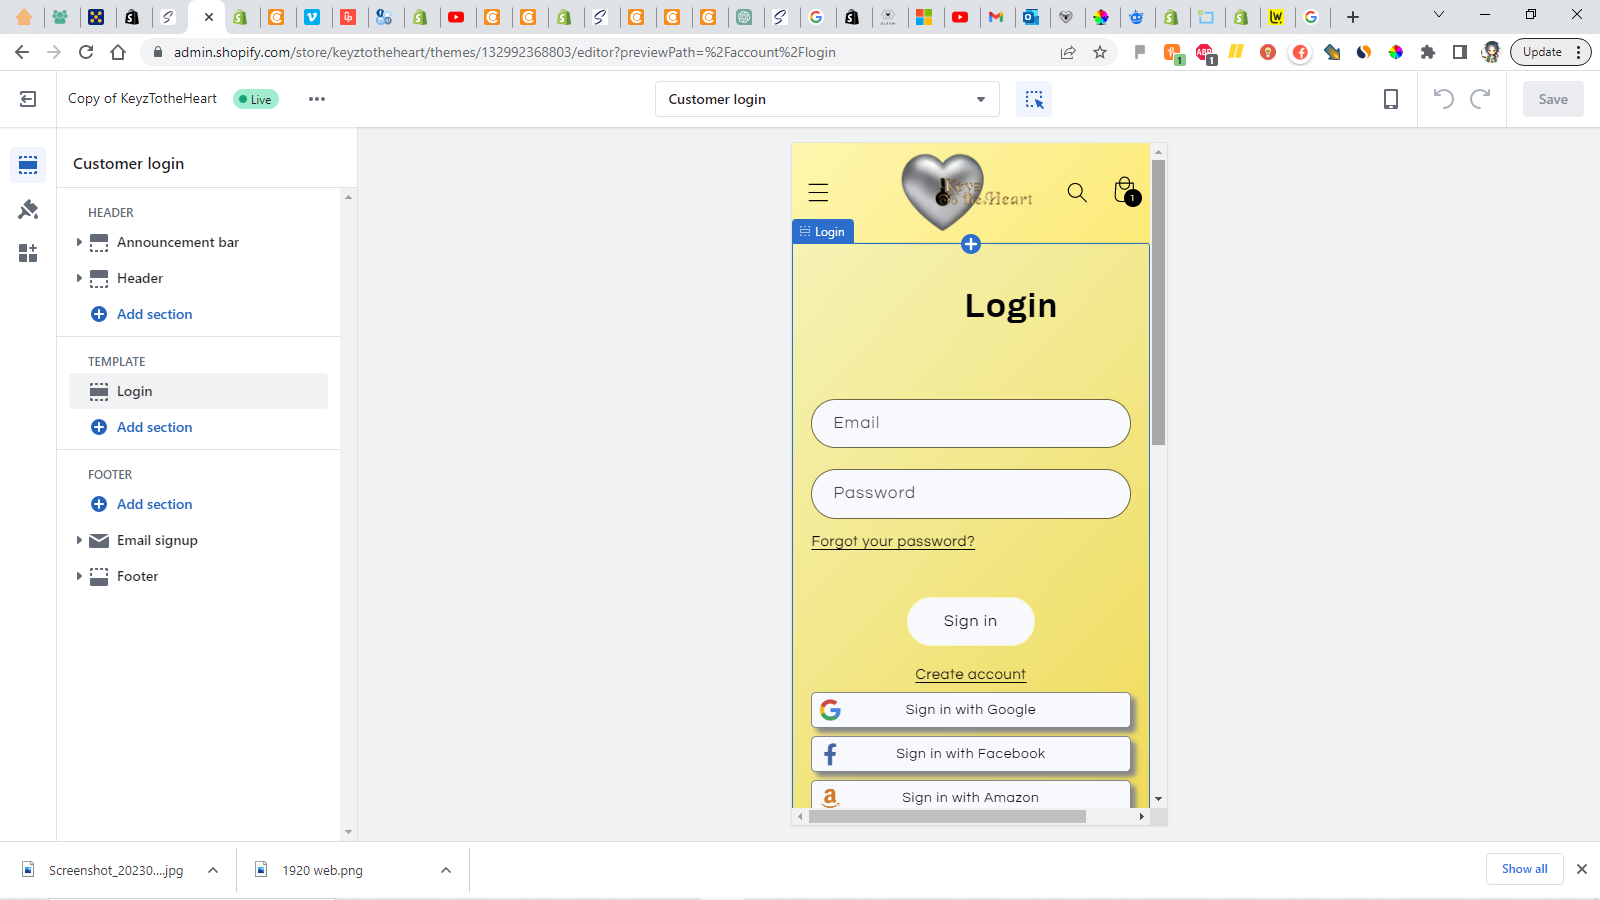Open the browser home page
Screen dimensions: 1600x900
(118, 52)
